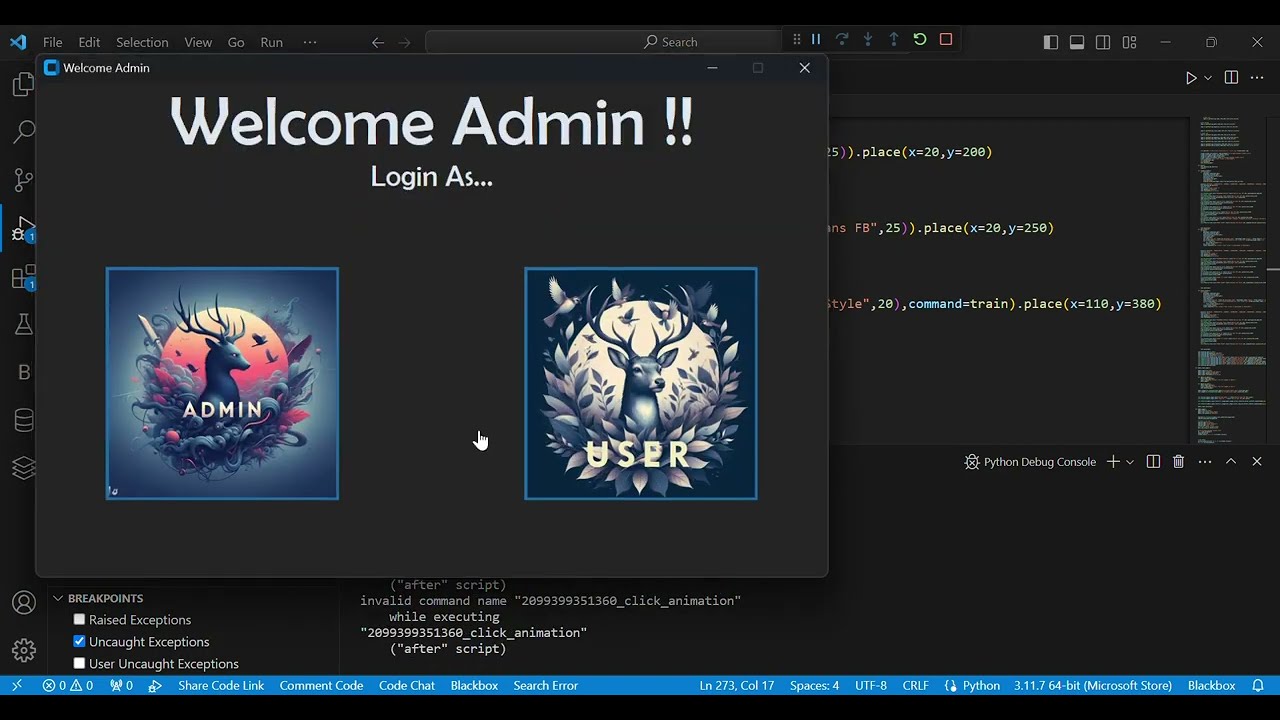The width and height of the screenshot is (1280, 720).
Task: Open the Selection menu
Action: click(x=142, y=42)
